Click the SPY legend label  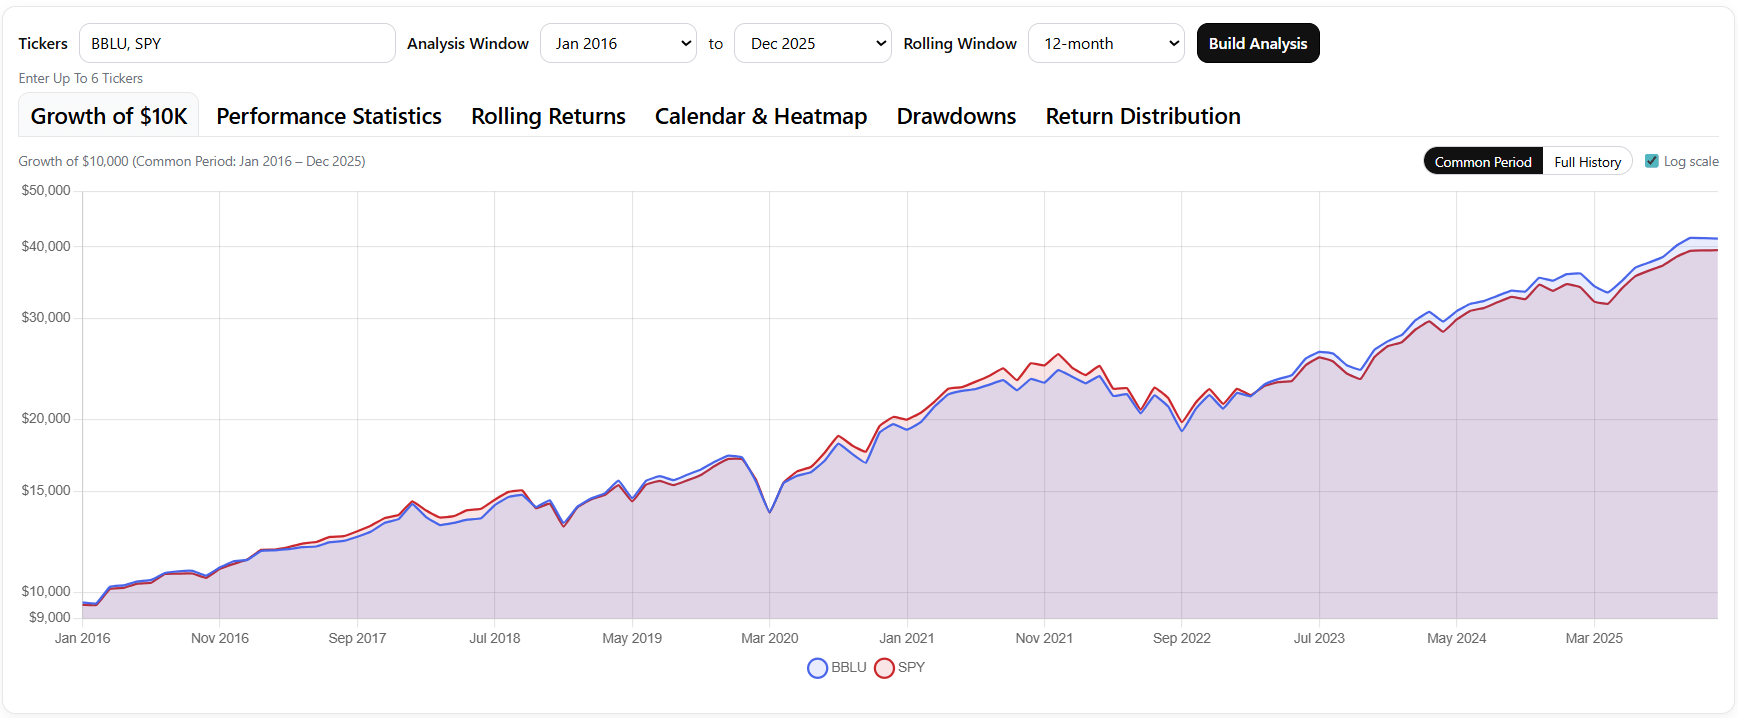click(x=911, y=667)
